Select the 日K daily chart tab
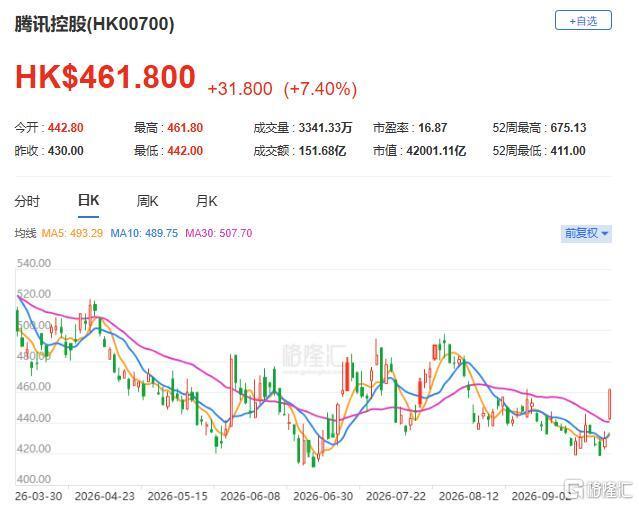639x506 pixels. [88, 200]
